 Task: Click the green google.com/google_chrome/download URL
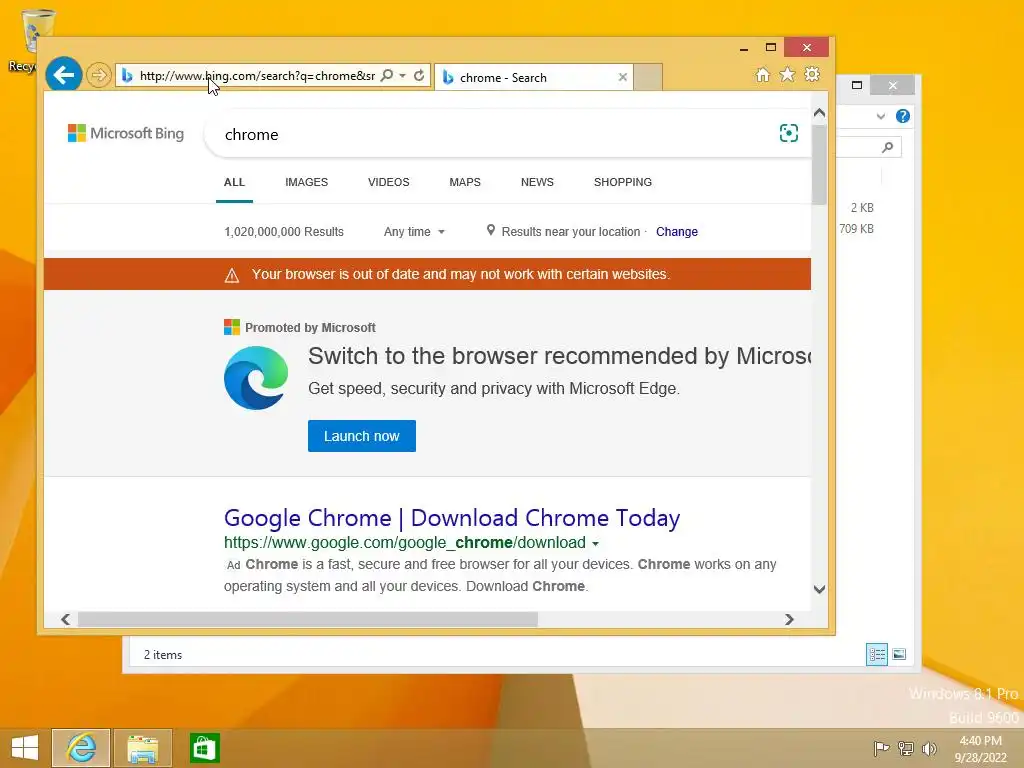tap(405, 543)
